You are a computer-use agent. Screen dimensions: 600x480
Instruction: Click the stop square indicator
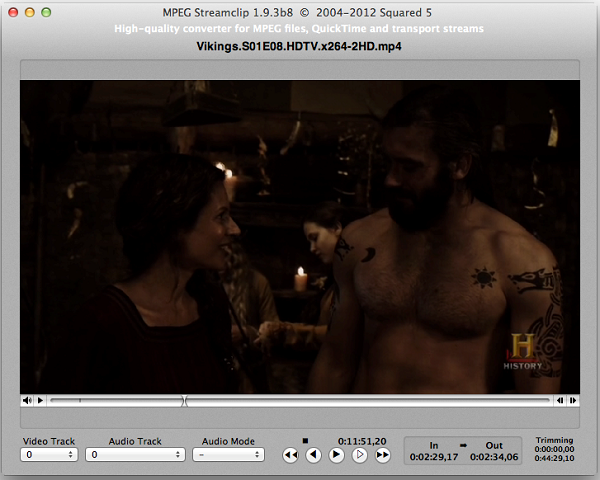[x=305, y=440]
